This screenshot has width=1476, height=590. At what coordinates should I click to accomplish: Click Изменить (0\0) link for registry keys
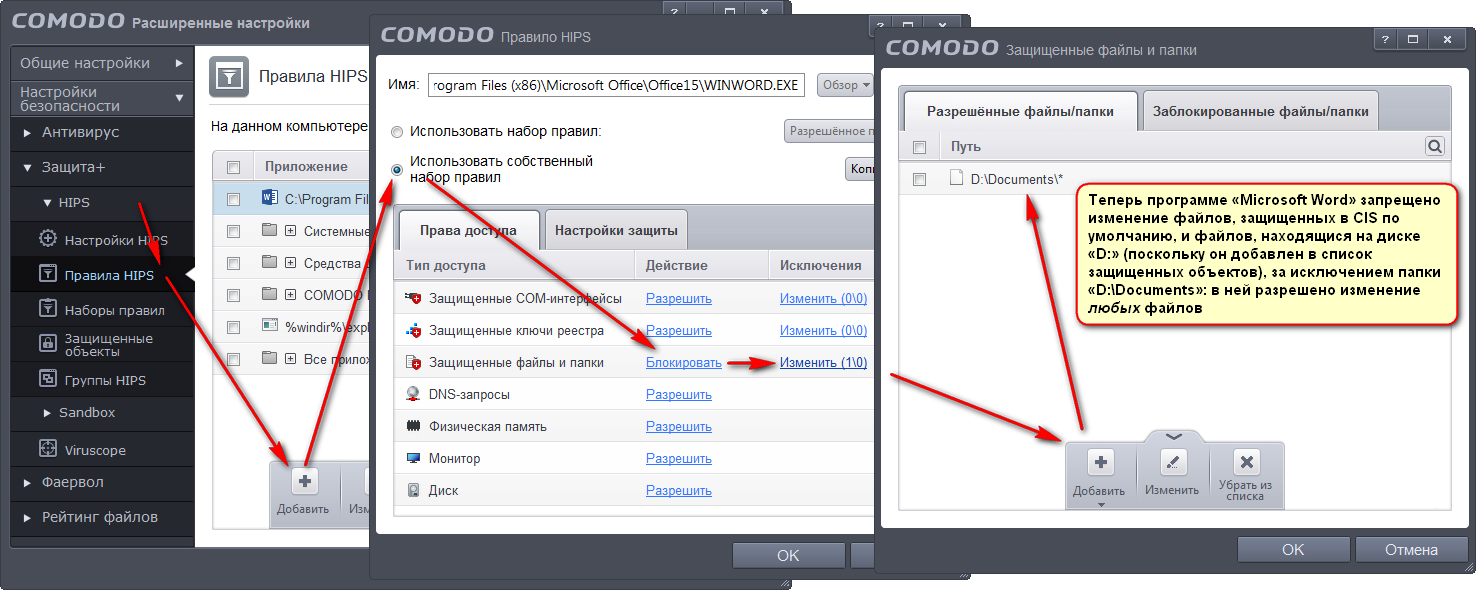pos(823,330)
